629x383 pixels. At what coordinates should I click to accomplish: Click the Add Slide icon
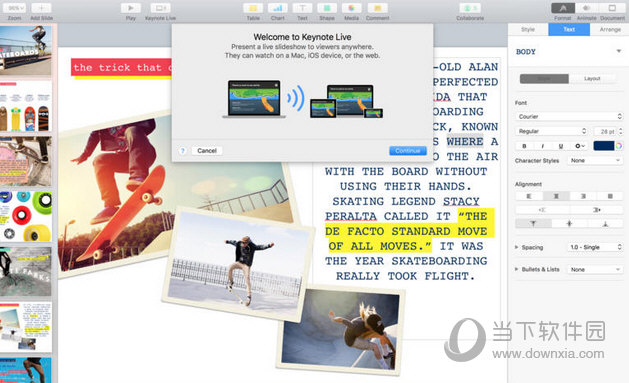[41, 8]
